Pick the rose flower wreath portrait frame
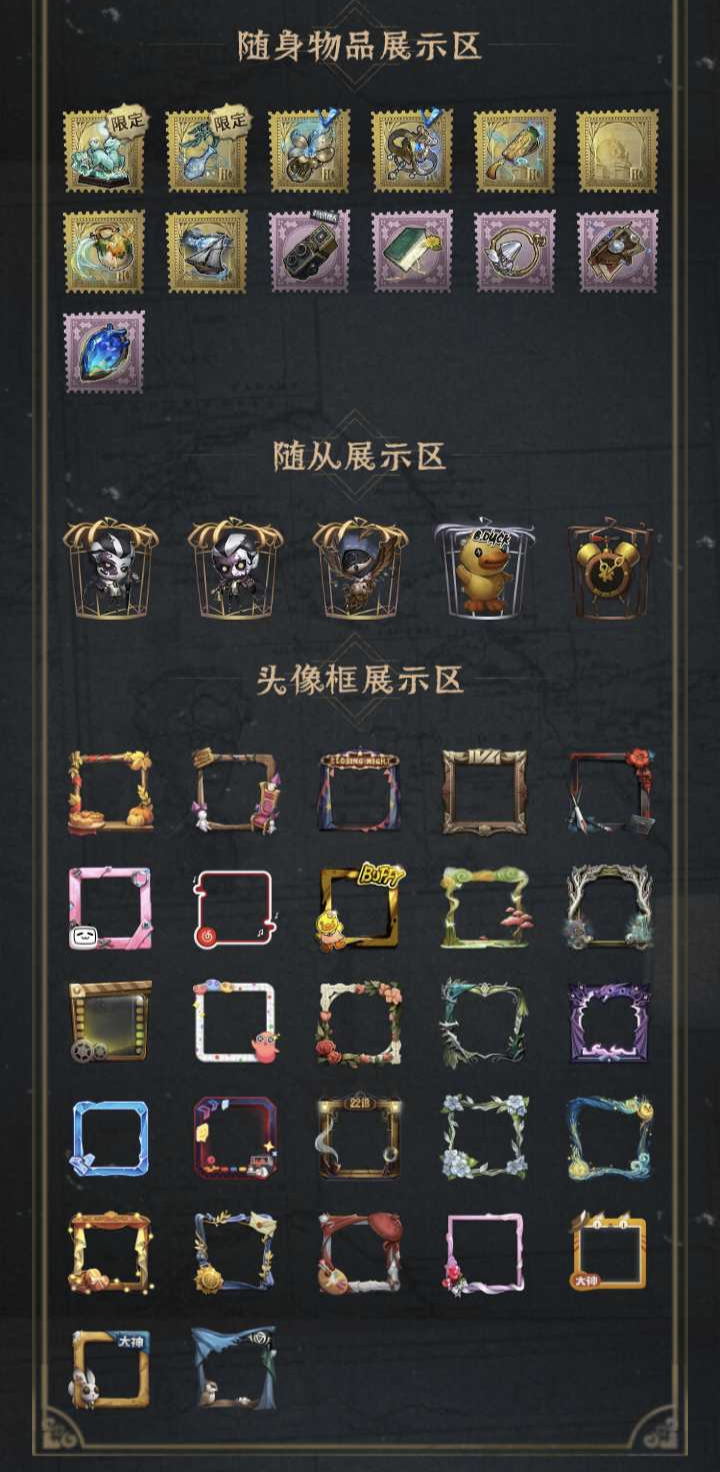The image size is (720, 1472). 359,1022
